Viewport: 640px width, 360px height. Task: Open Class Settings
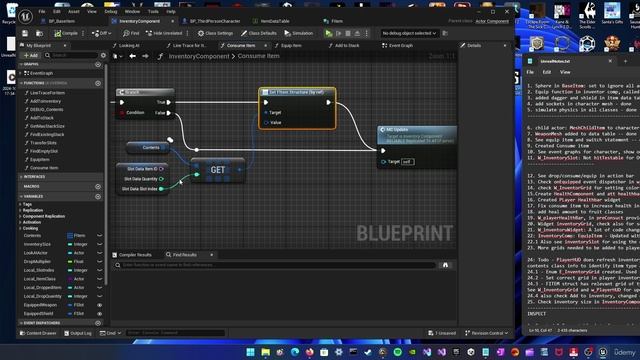coord(215,33)
